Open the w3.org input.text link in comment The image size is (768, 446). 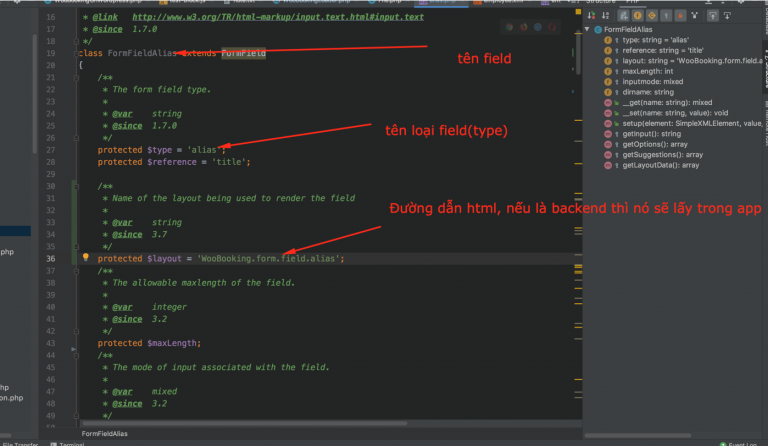(277, 17)
